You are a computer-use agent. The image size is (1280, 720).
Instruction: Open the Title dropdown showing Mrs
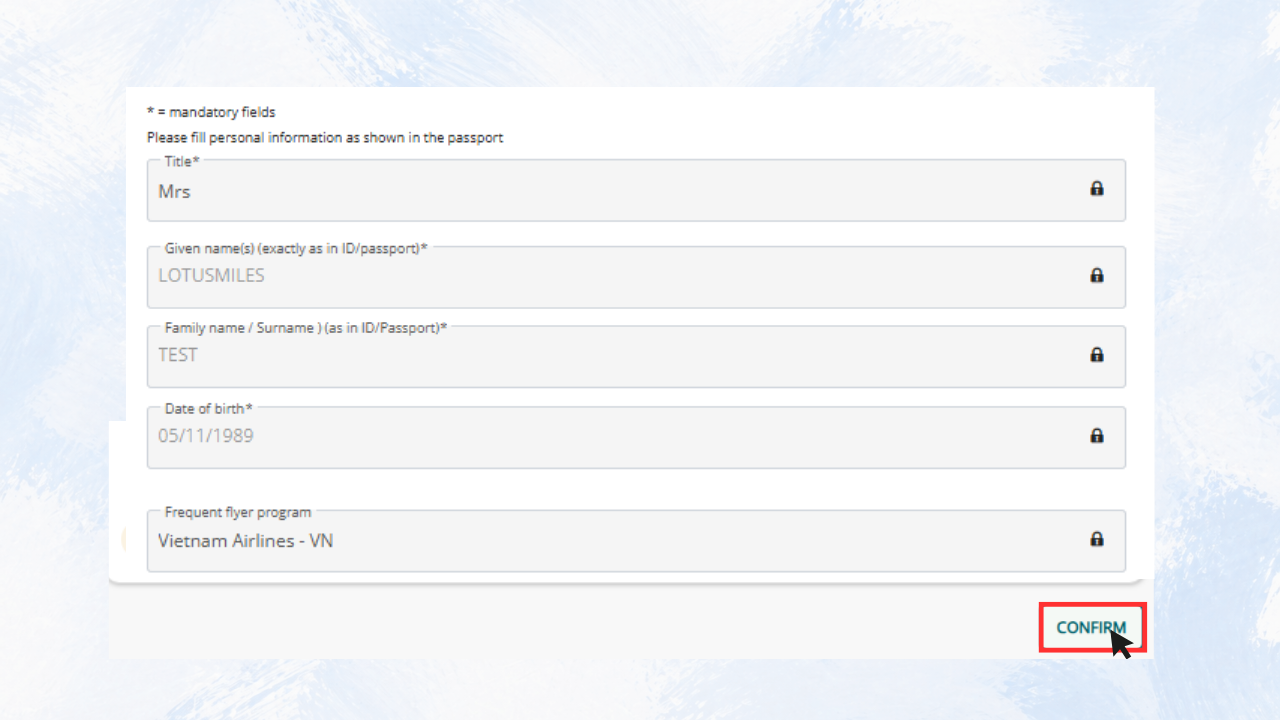point(636,190)
